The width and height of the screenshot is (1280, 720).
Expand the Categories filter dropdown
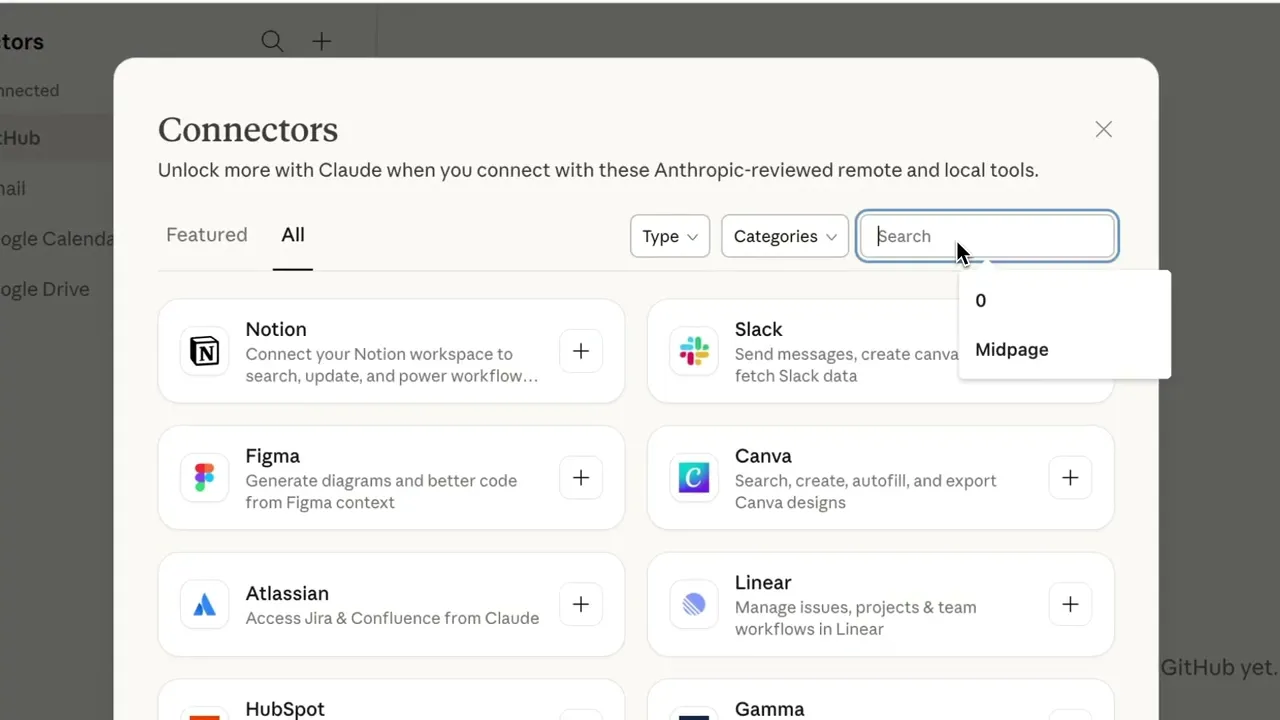coord(785,236)
